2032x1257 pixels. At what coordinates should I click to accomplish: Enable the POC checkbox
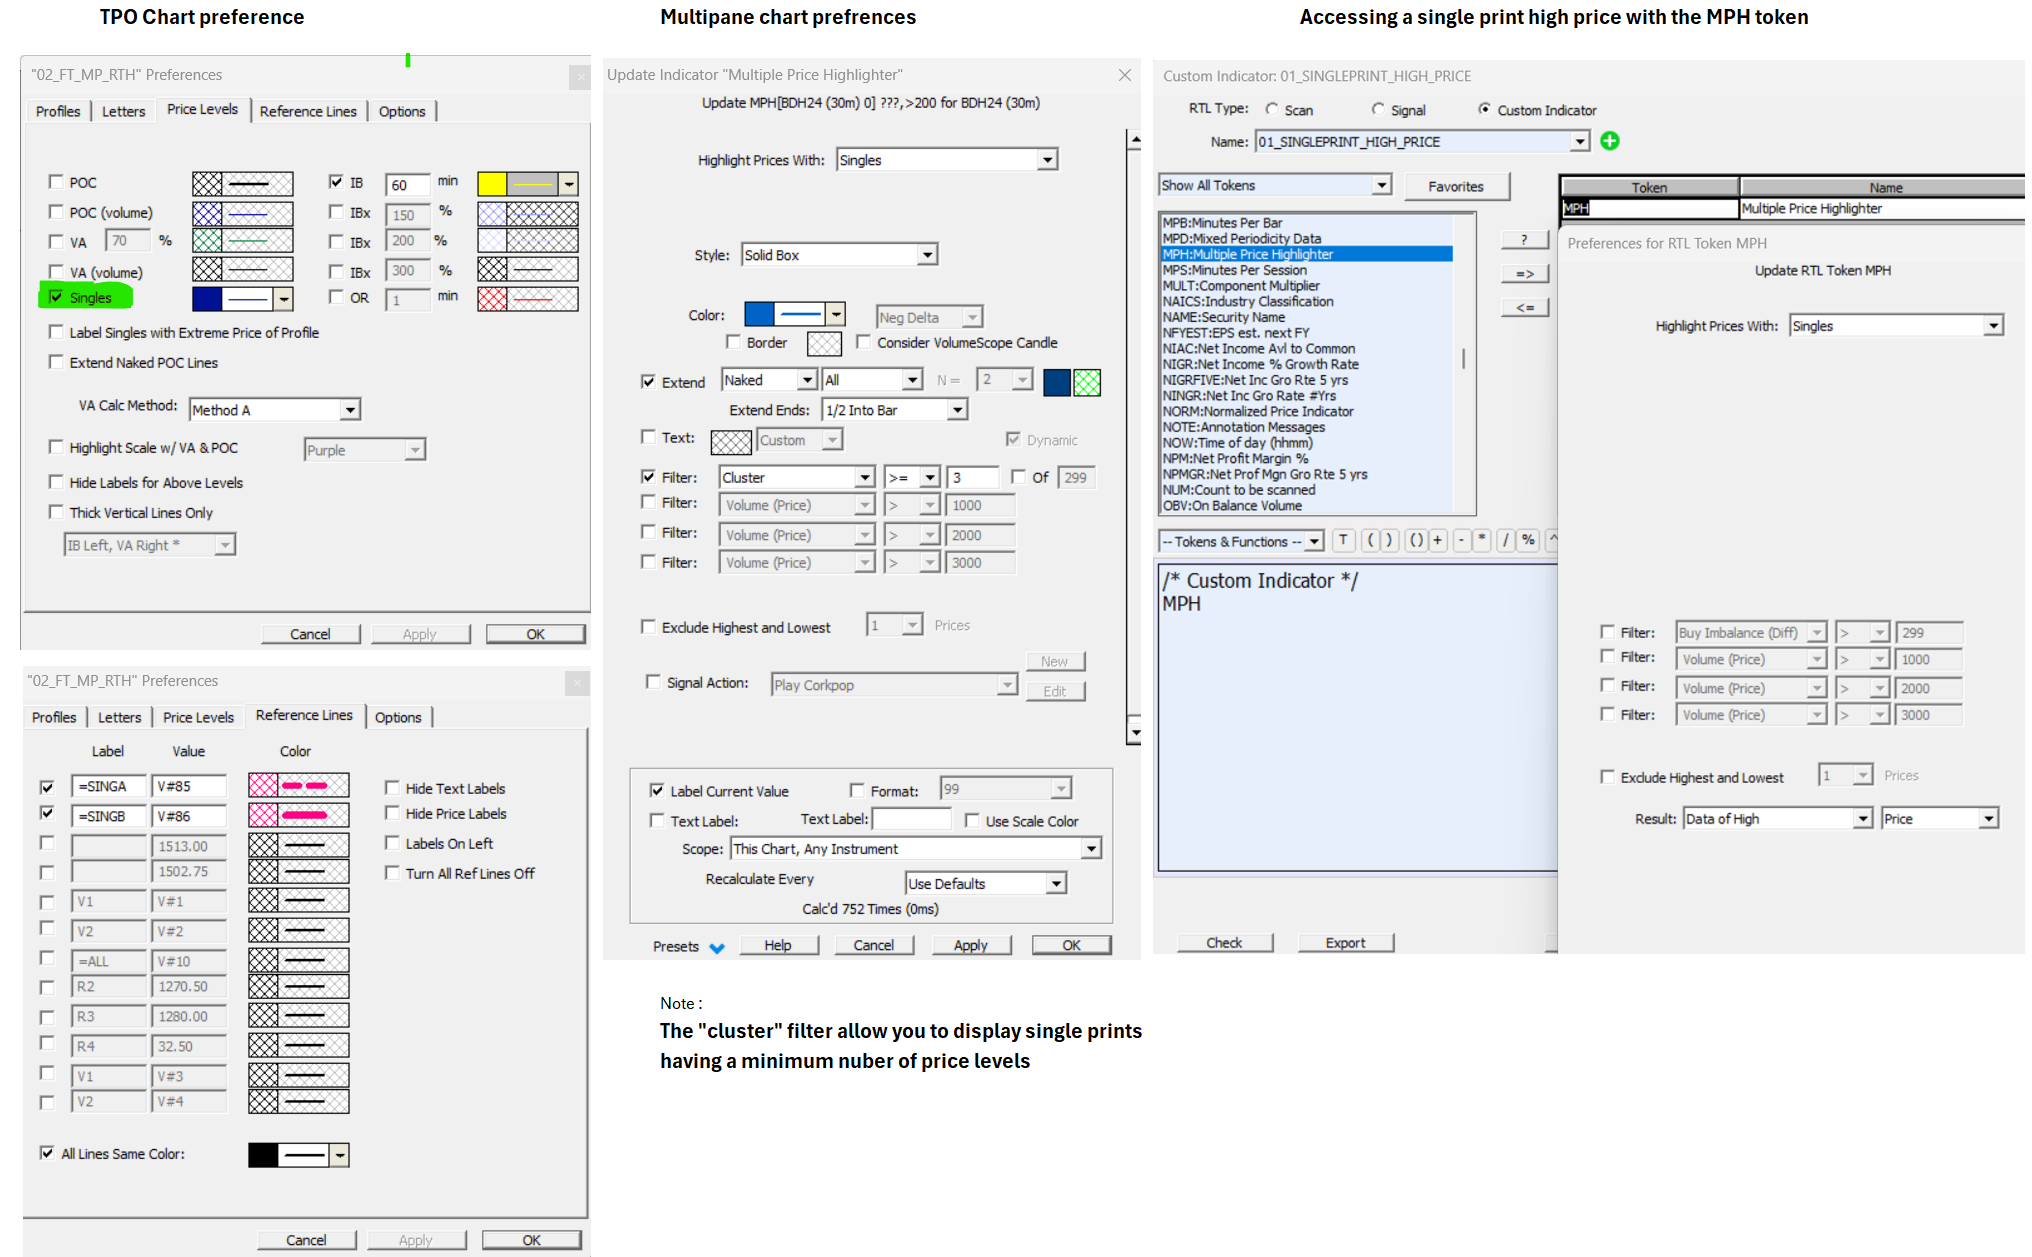(x=56, y=182)
